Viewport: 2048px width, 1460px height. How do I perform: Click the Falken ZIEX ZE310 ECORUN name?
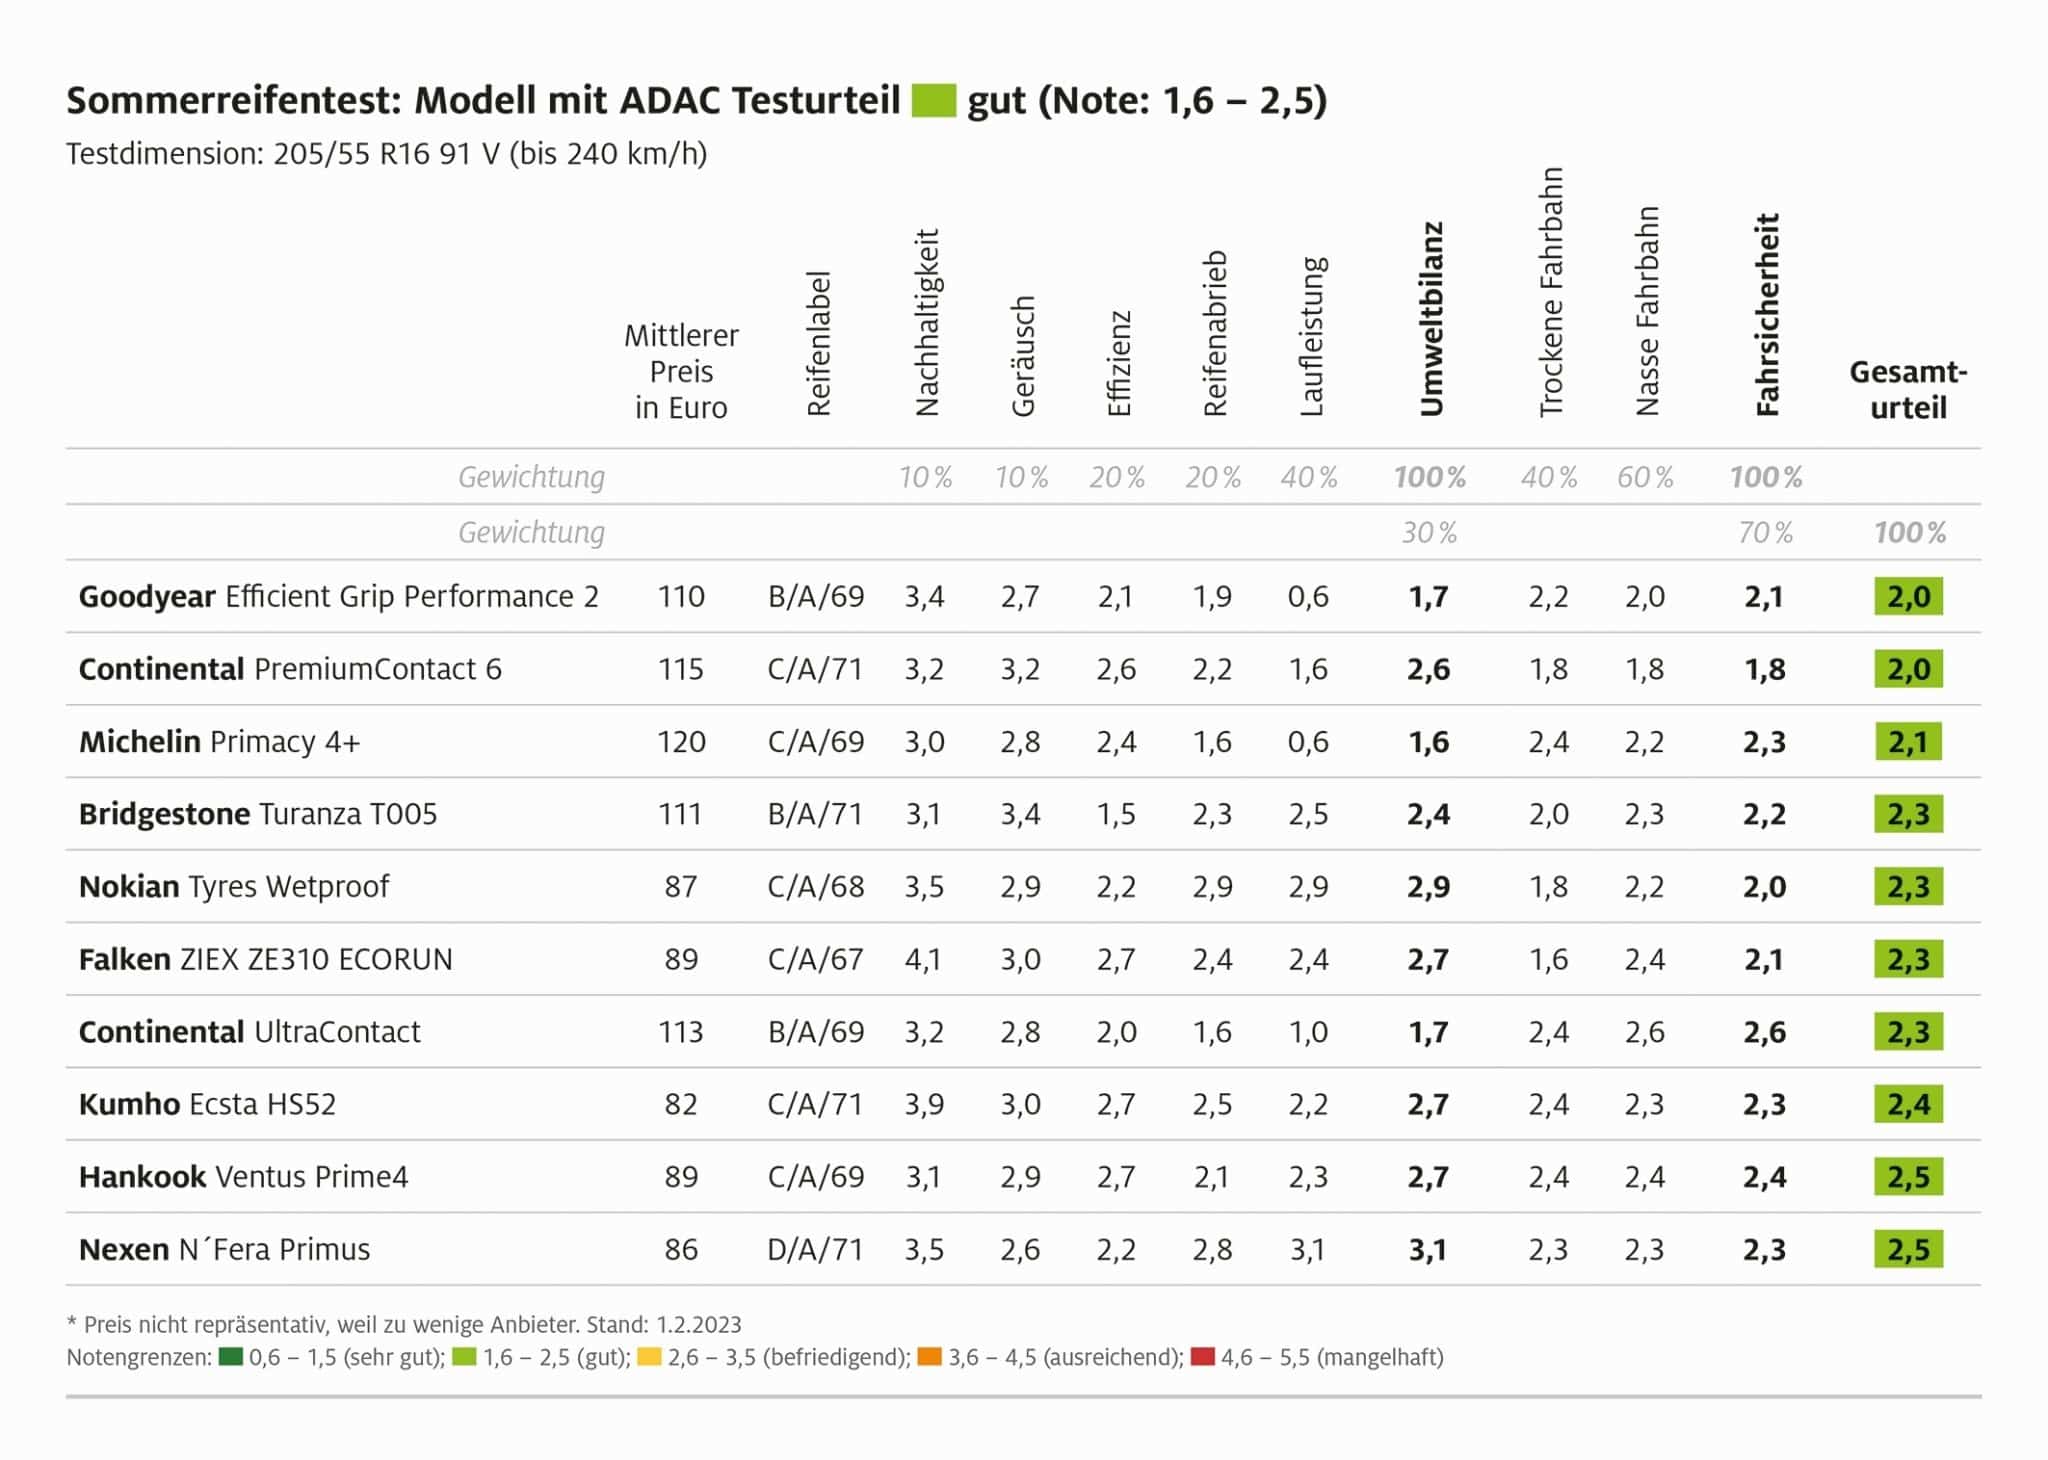coord(266,959)
